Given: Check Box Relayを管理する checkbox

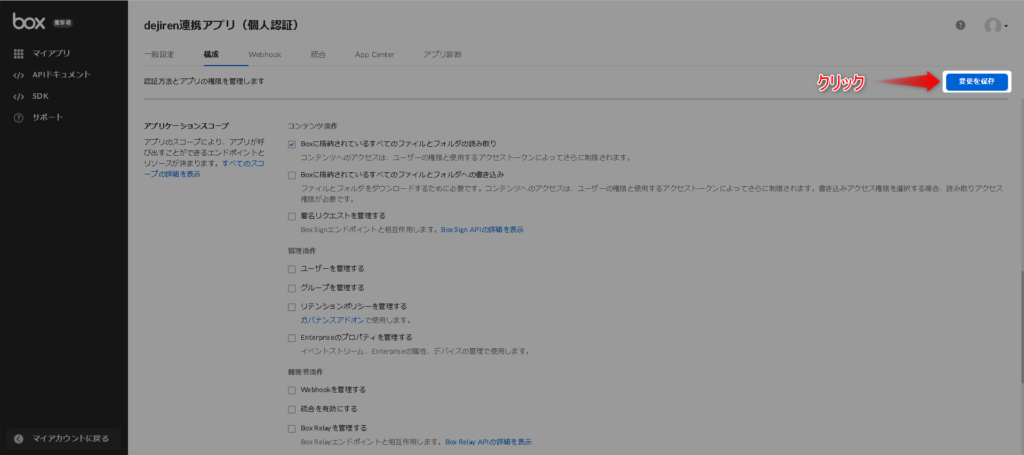Looking at the screenshot, I should [x=292, y=429].
